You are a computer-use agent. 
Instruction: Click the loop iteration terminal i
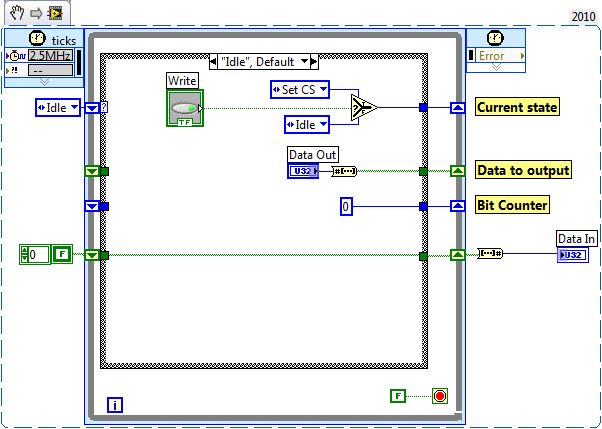pos(115,405)
